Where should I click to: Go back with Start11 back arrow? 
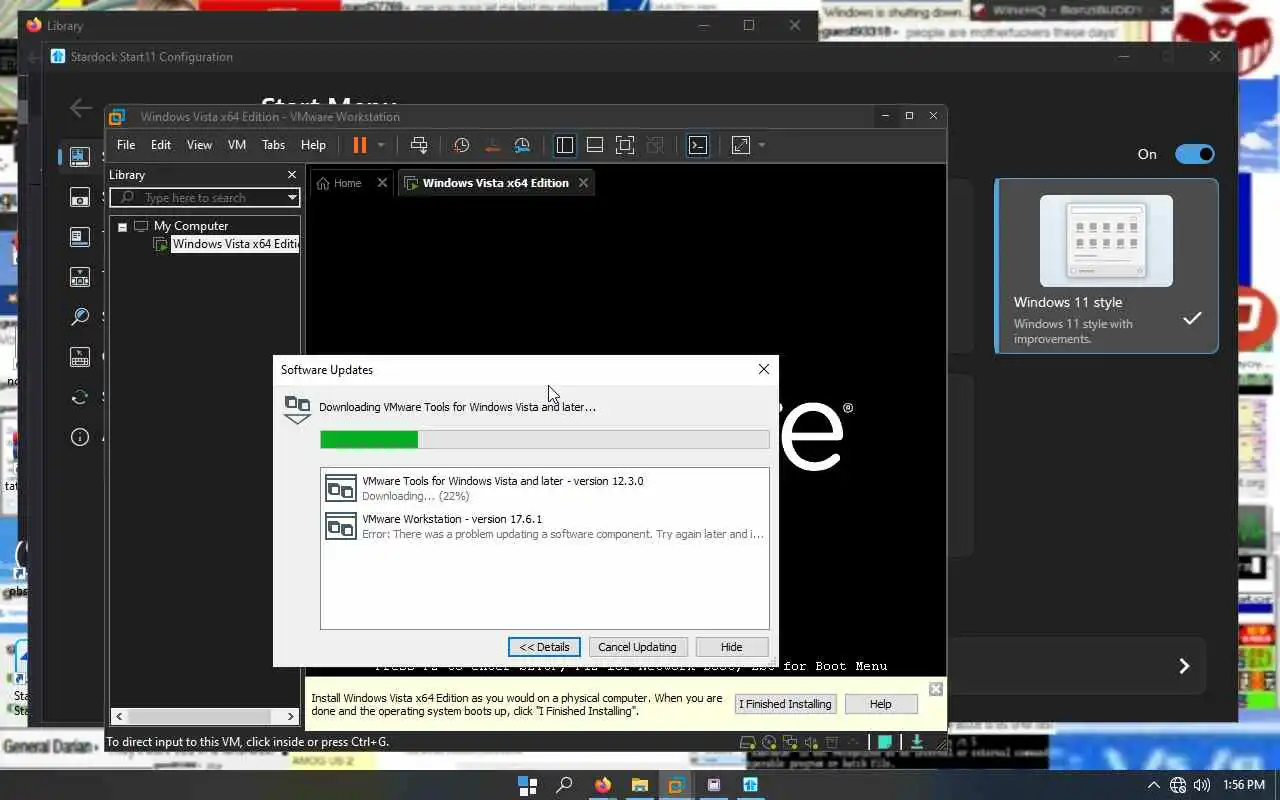[81, 109]
